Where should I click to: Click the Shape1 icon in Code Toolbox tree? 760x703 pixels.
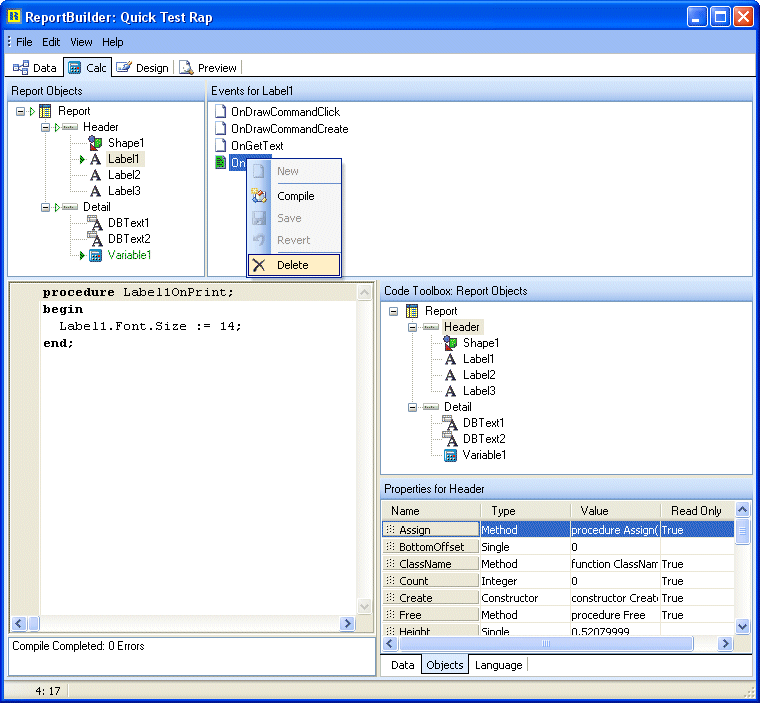pos(450,343)
